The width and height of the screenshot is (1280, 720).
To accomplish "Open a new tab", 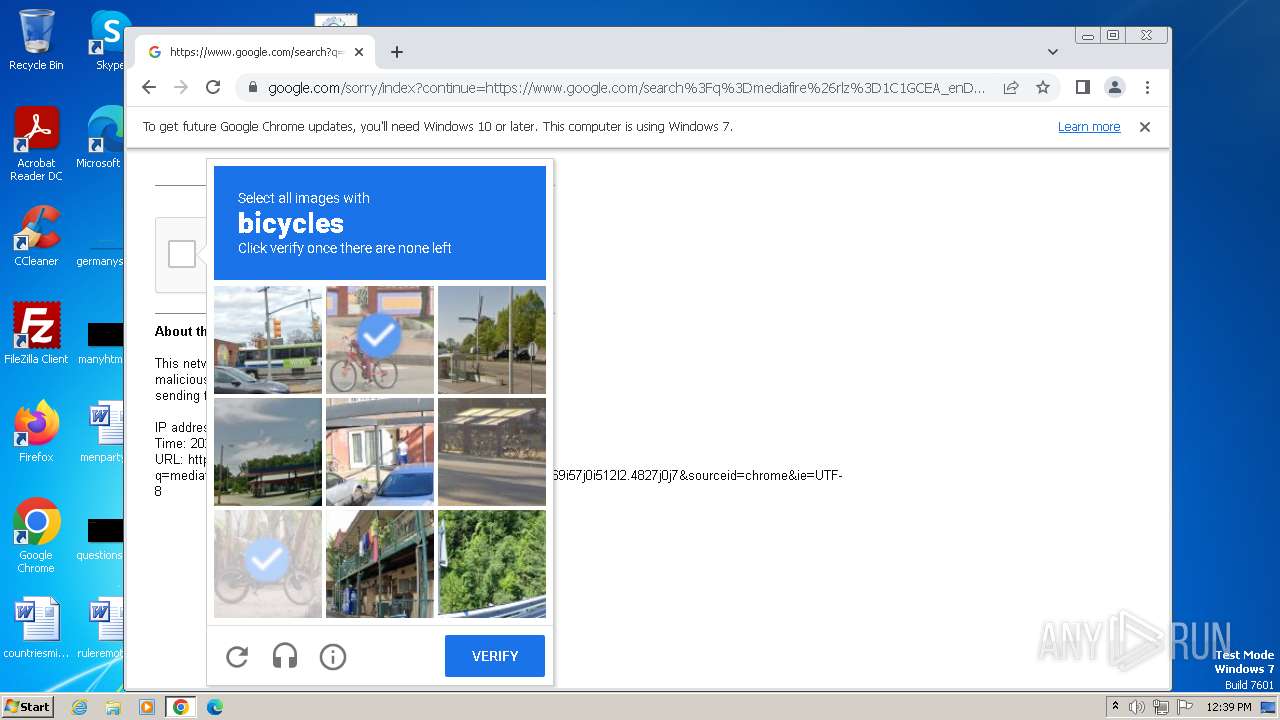I will click(x=397, y=52).
